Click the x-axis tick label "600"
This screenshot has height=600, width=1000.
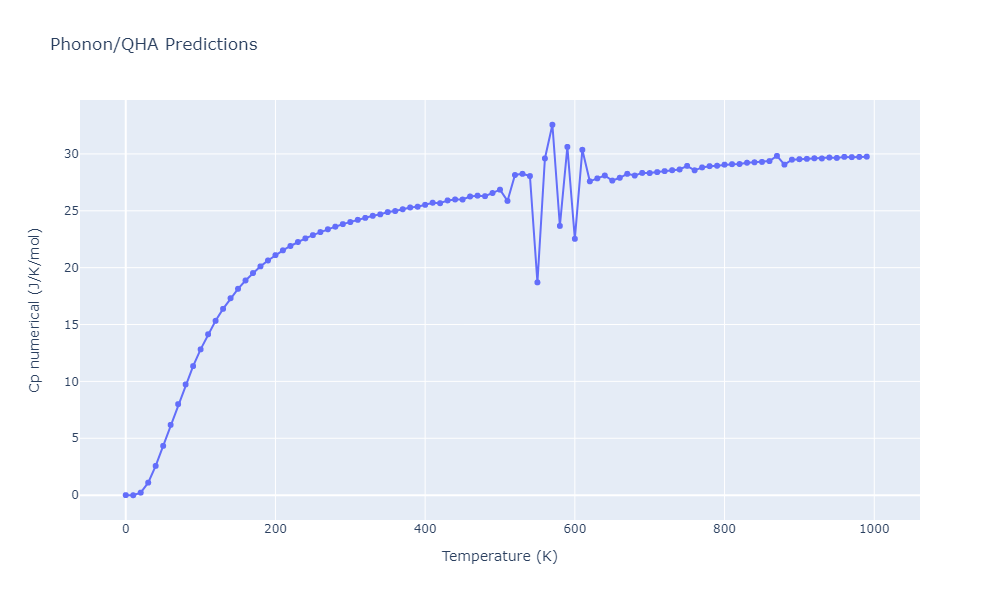click(575, 528)
